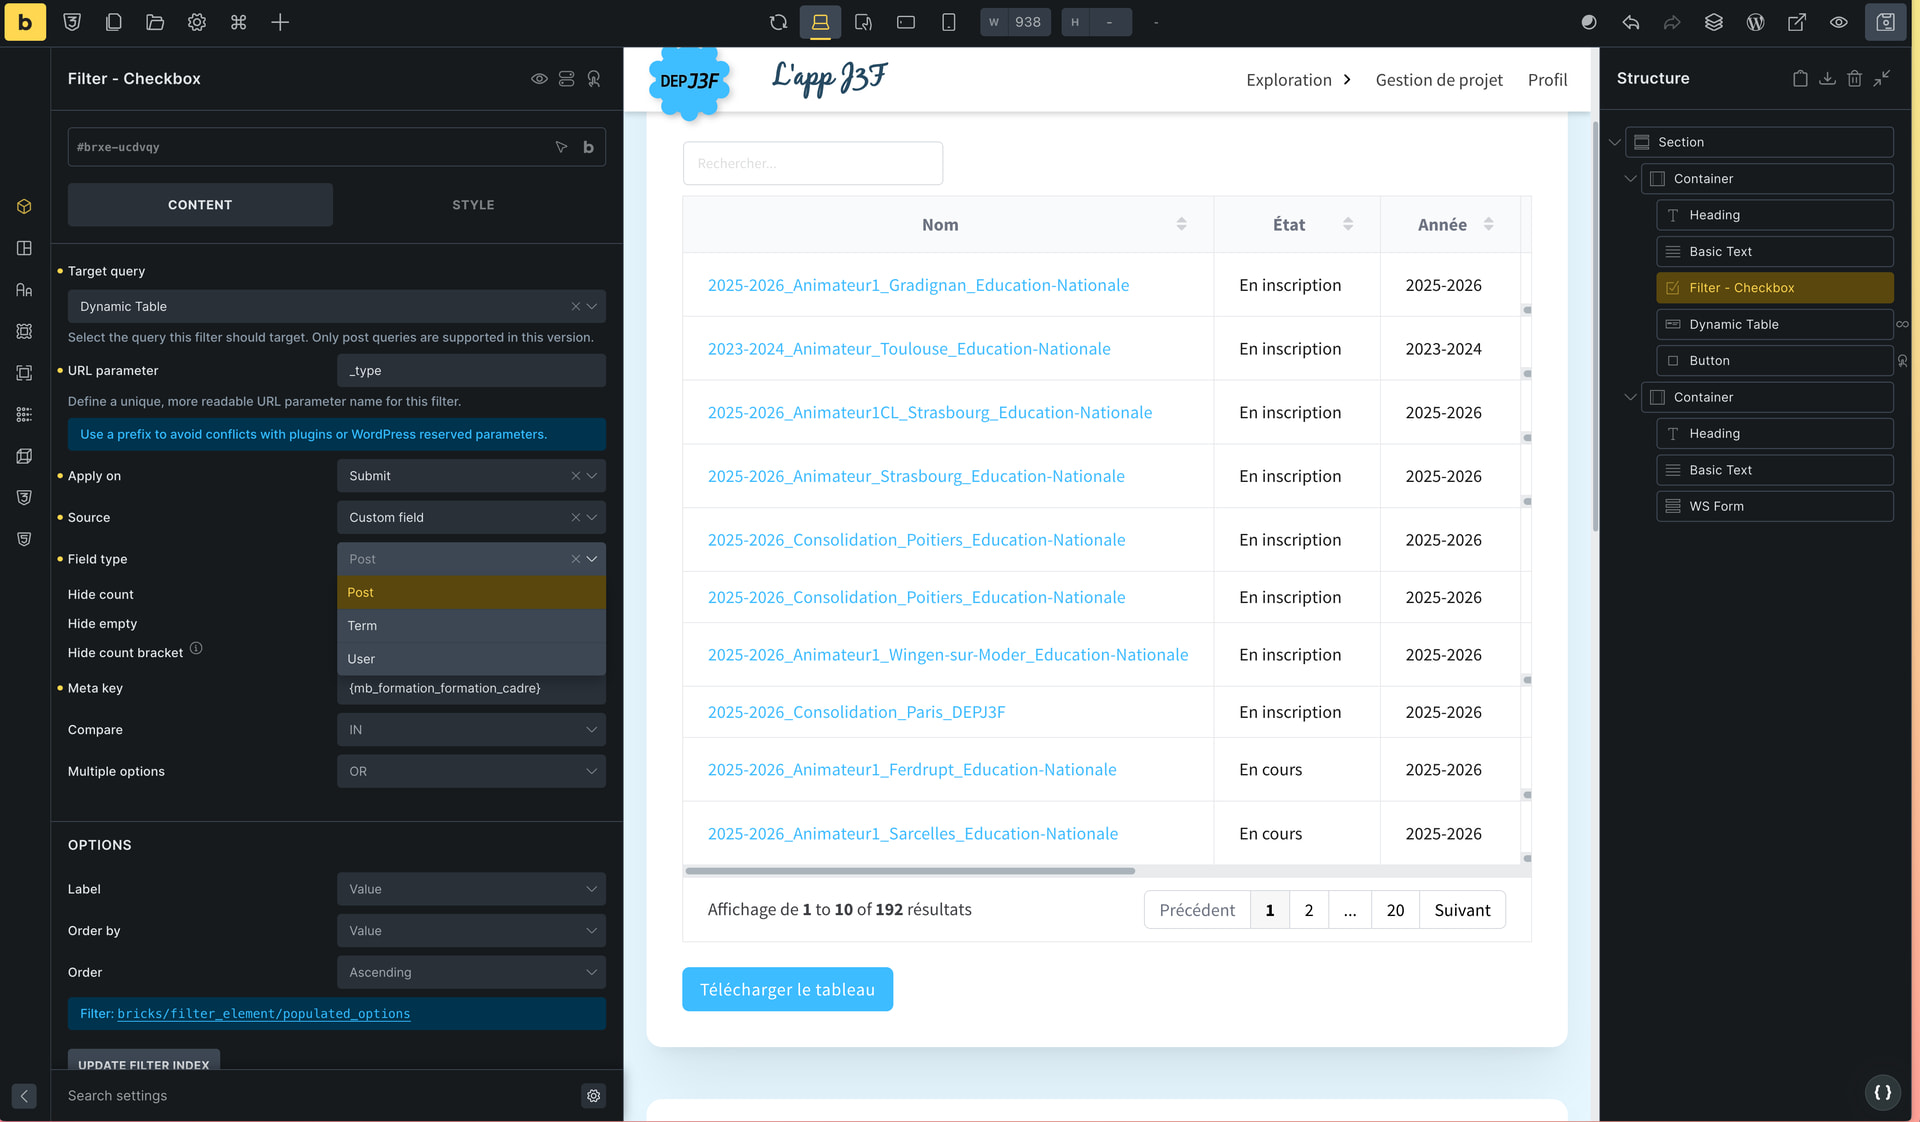Screen dimensions: 1920x1122
Task: Switch to the STYLE tab
Action: pos(473,205)
